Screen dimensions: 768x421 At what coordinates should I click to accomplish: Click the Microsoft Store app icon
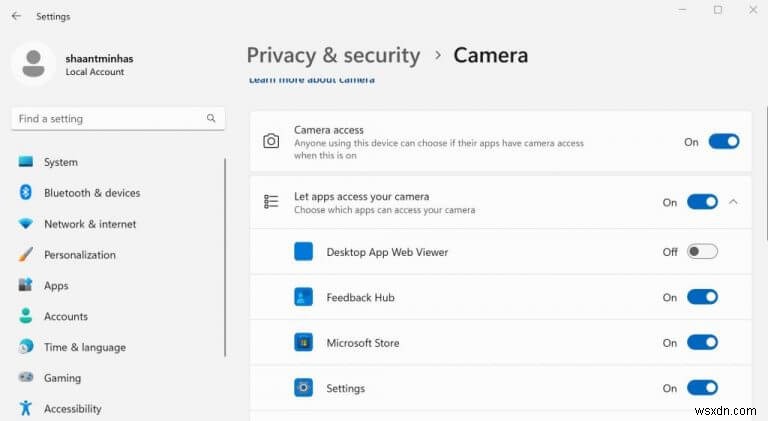(304, 343)
